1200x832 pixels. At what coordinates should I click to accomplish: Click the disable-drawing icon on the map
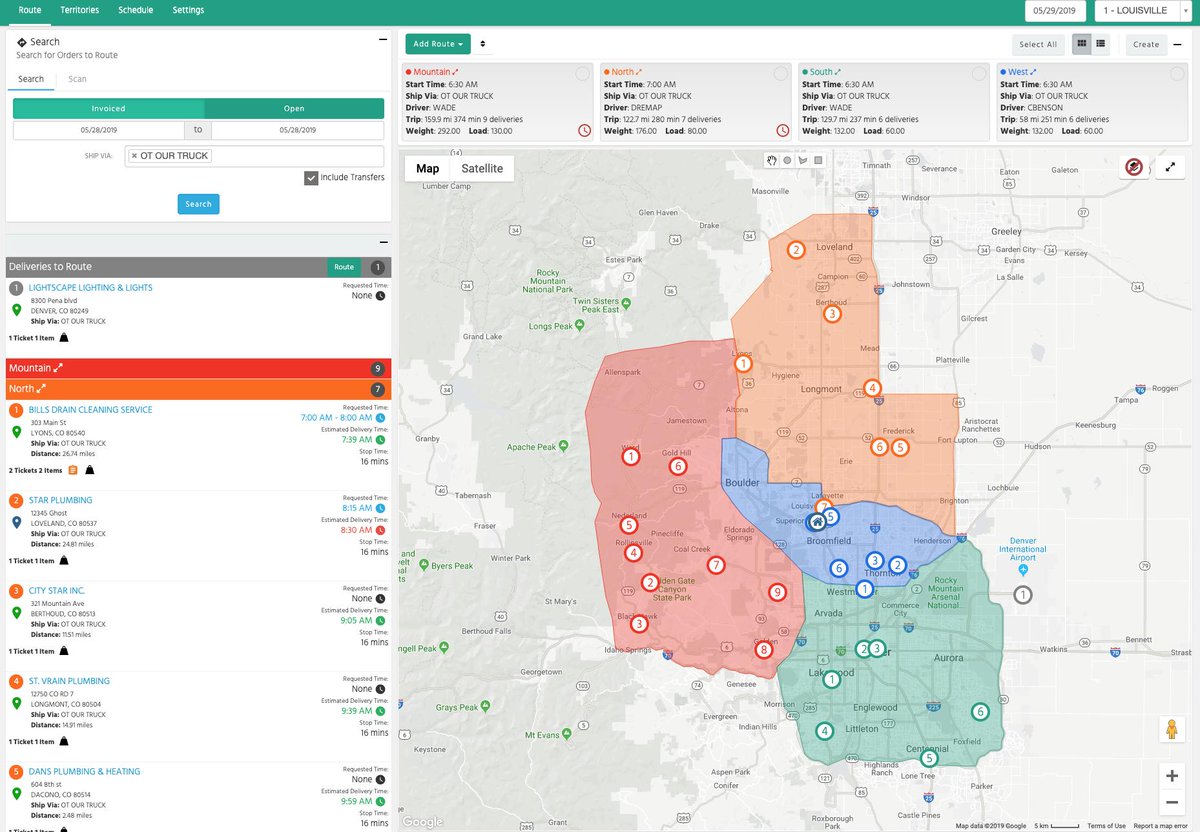[x=1133, y=167]
